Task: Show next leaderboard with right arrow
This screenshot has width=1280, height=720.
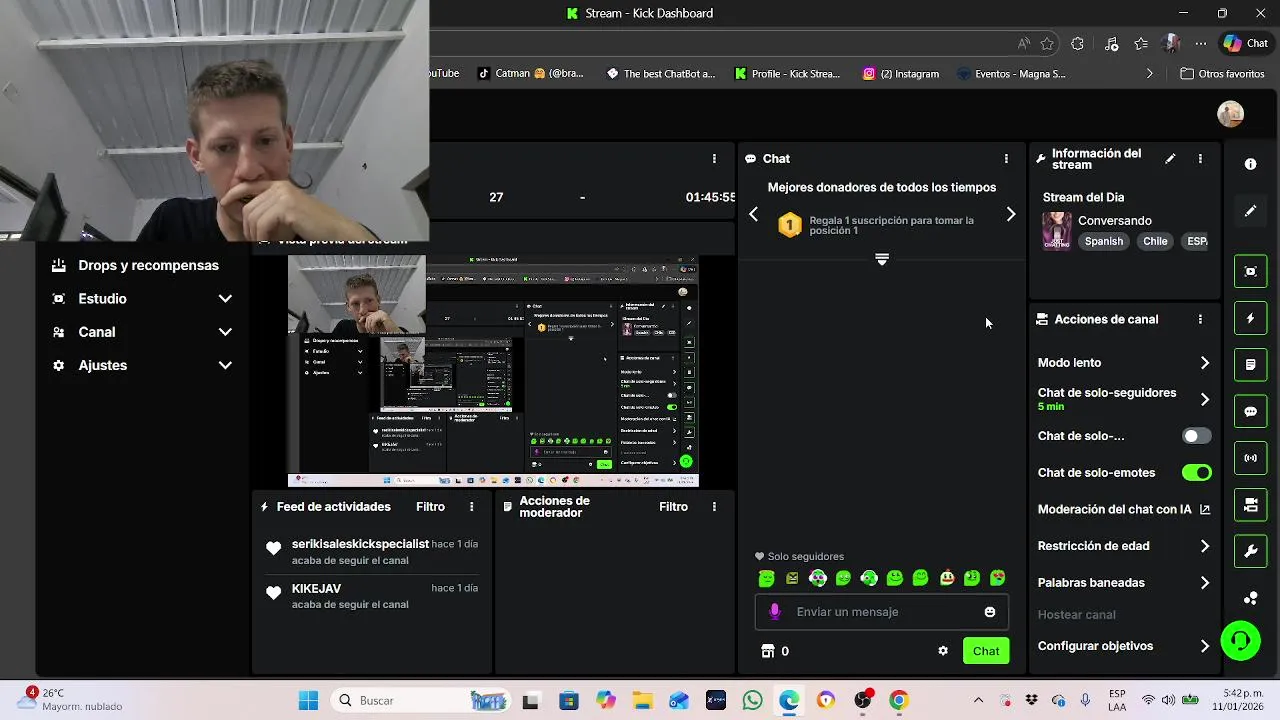Action: pyautogui.click(x=1010, y=214)
